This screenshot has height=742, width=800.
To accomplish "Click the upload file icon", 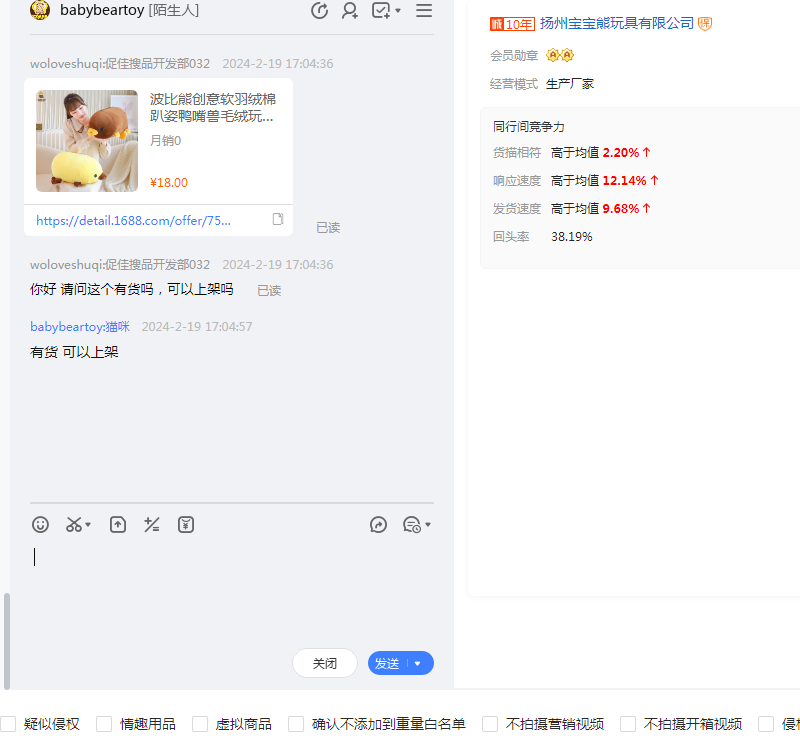I will click(x=118, y=525).
